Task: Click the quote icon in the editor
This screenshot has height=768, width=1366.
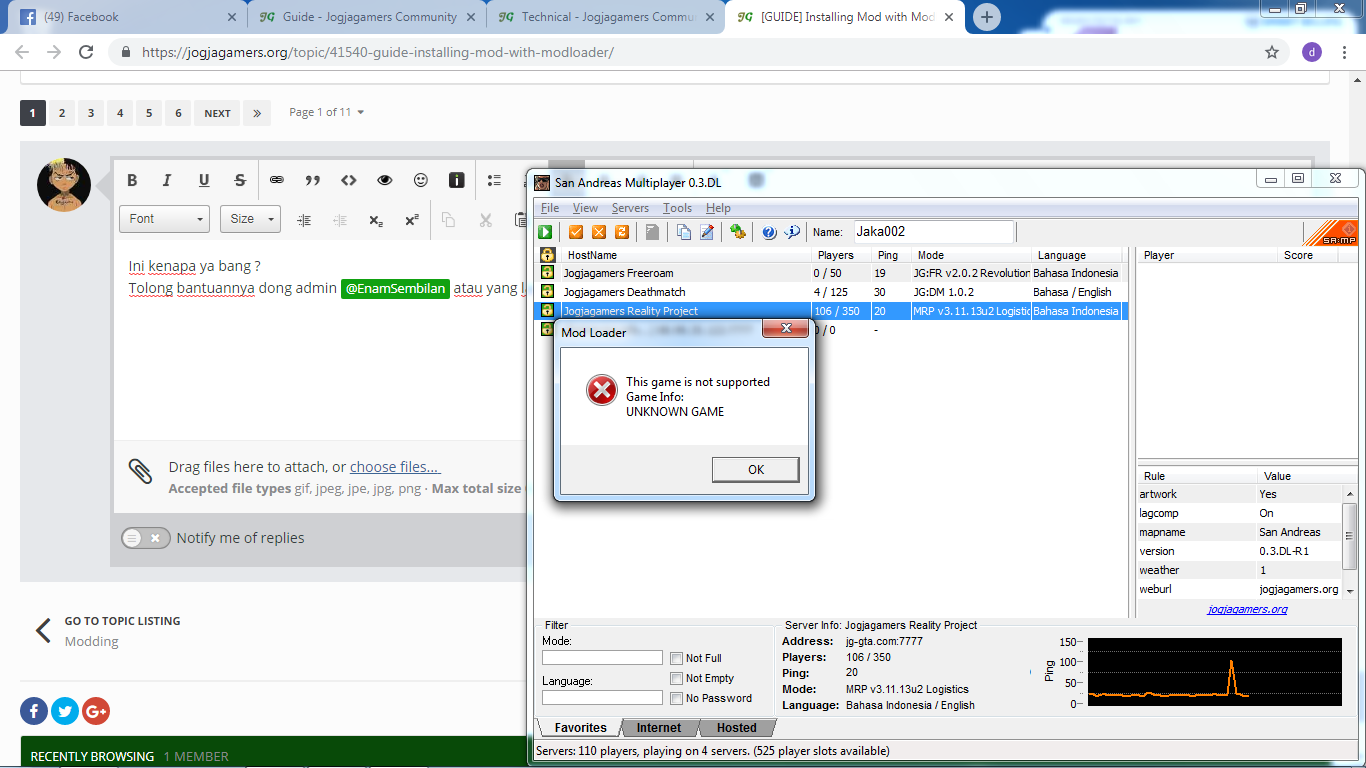Action: 313,180
